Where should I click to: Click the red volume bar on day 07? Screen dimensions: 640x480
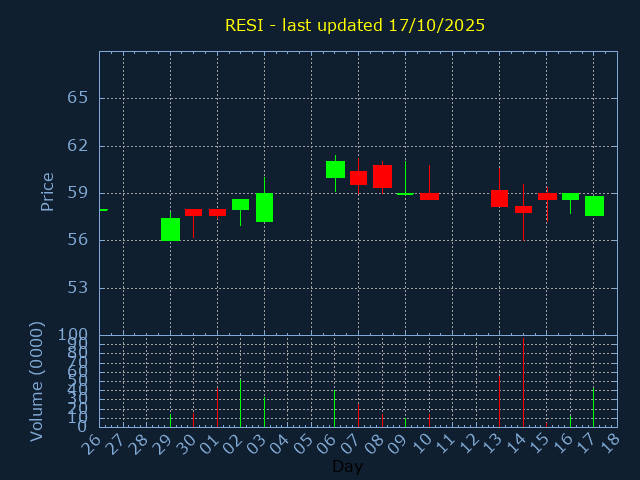(358, 415)
